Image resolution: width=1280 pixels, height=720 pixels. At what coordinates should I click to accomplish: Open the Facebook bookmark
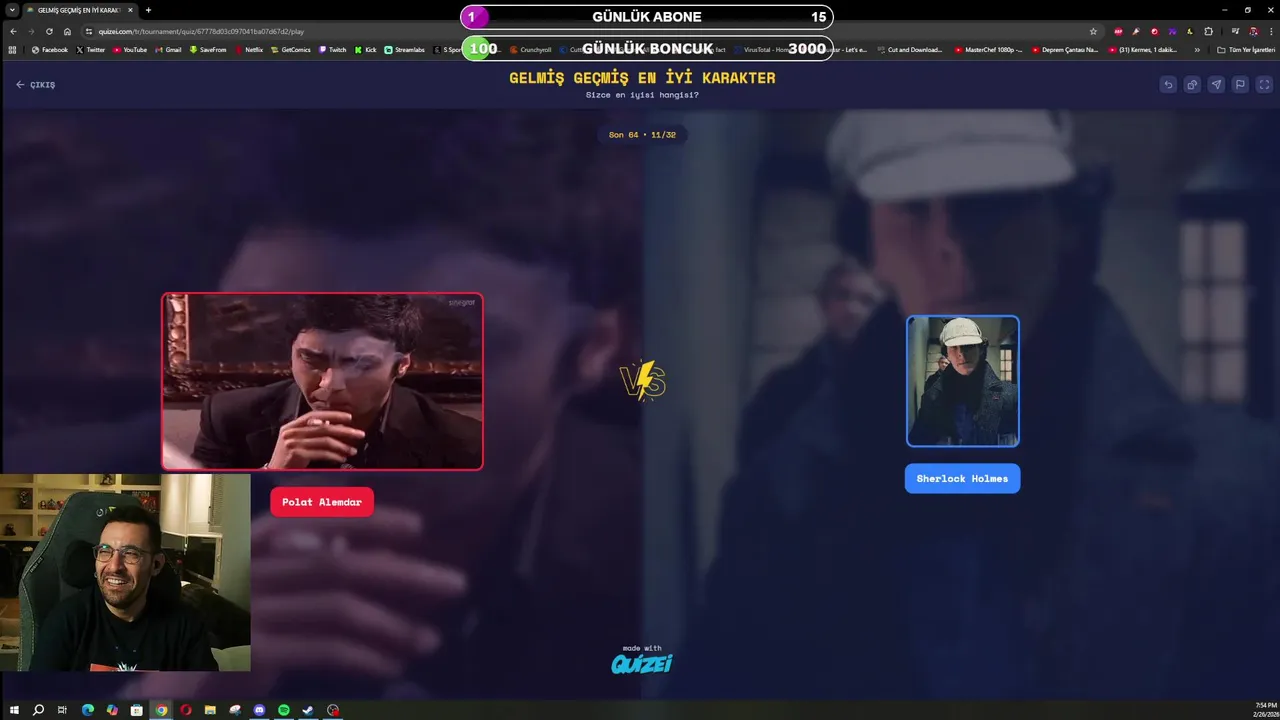click(50, 49)
